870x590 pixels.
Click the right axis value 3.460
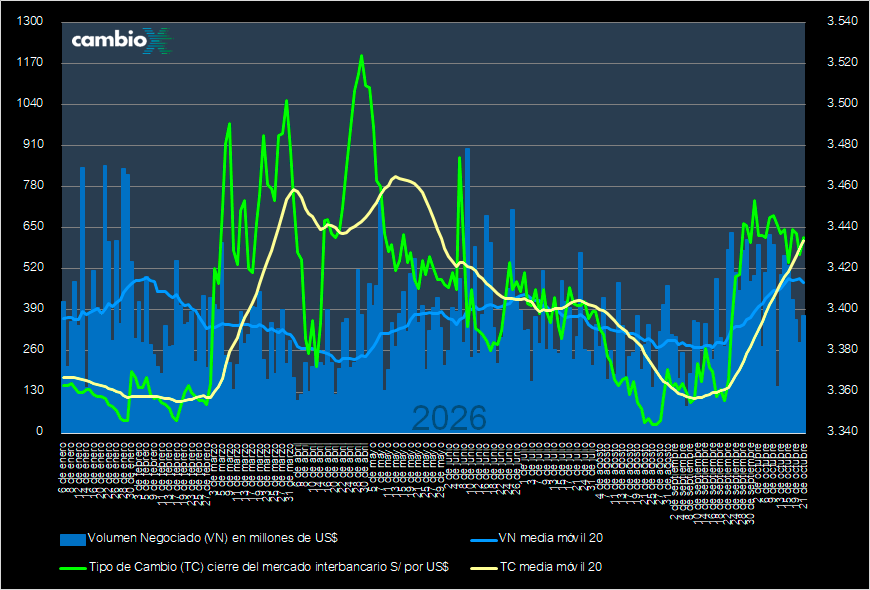pos(842,186)
